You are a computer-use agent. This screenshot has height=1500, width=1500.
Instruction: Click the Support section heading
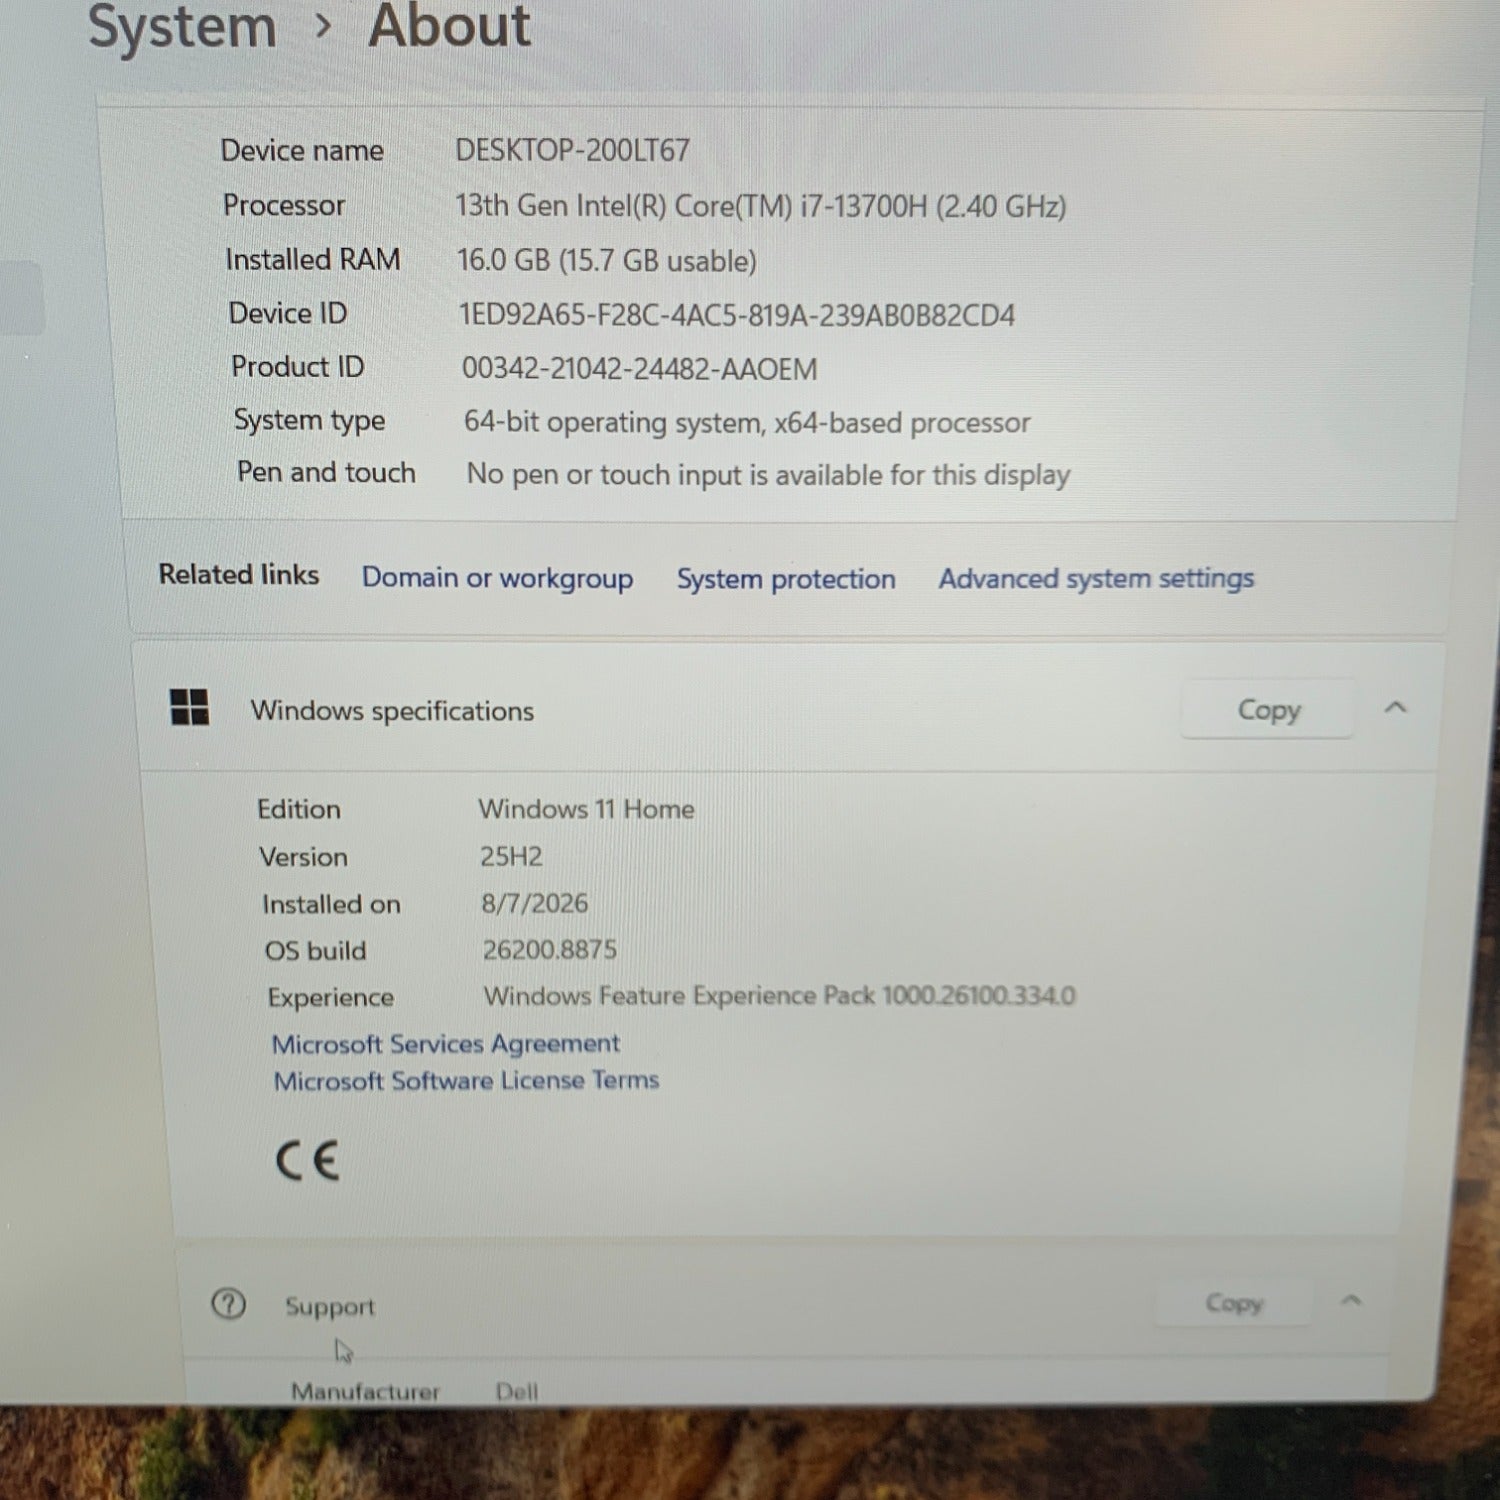330,1306
